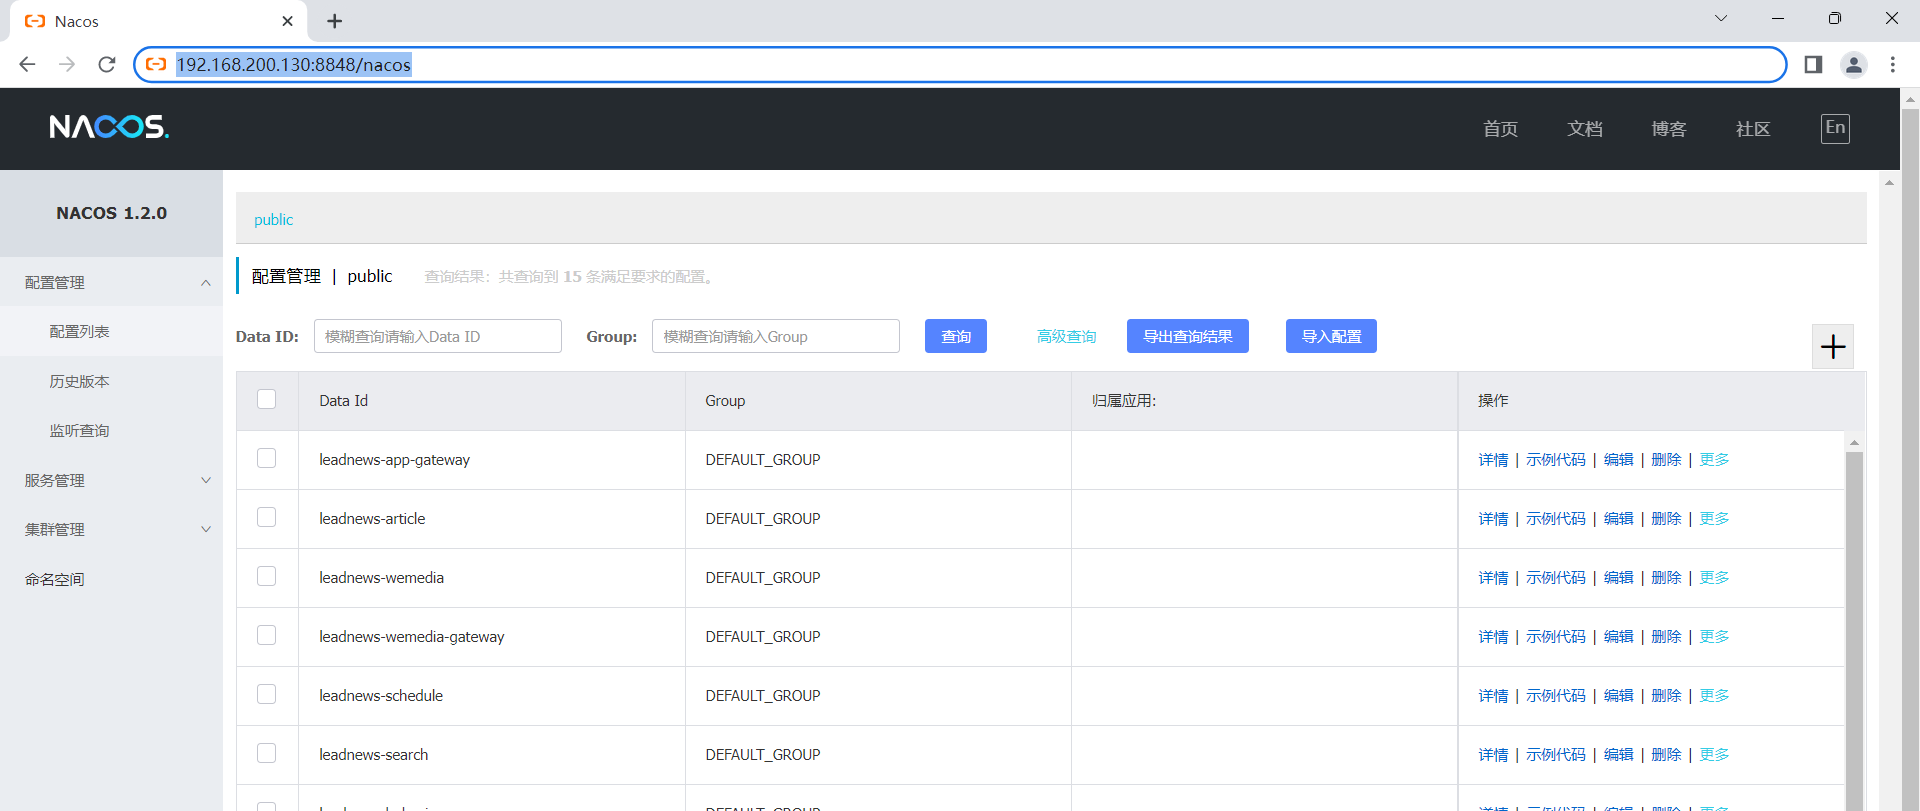Open 命名空间 in the sidebar

(x=111, y=579)
